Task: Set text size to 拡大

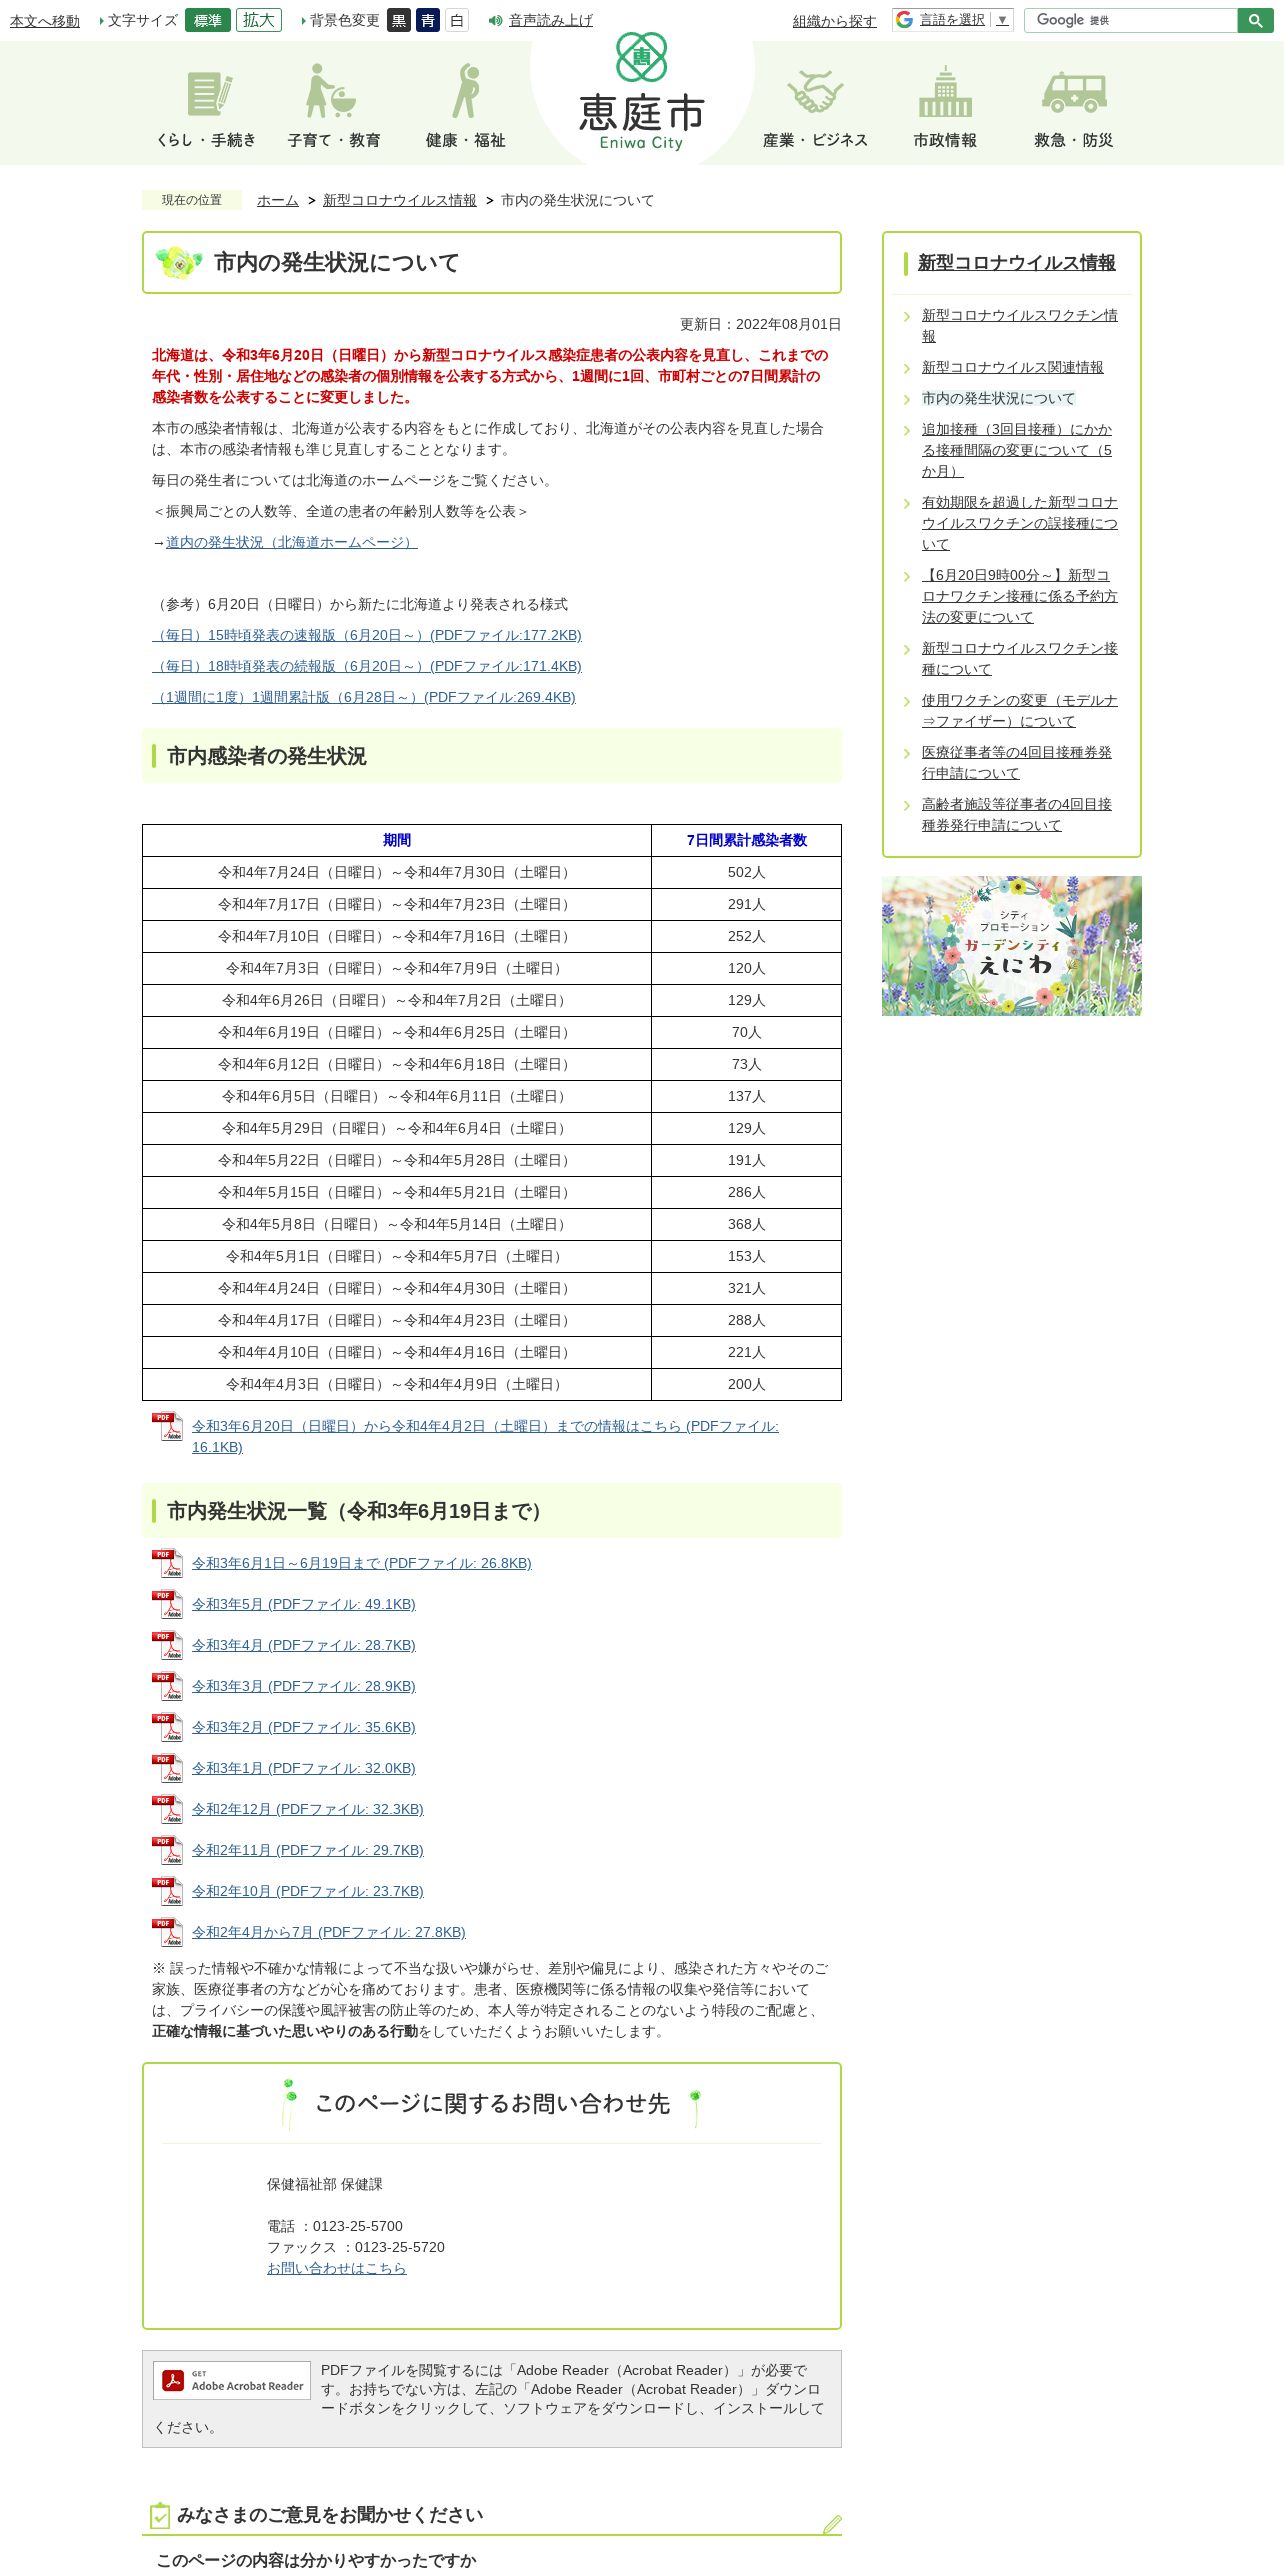Action: click(x=259, y=20)
